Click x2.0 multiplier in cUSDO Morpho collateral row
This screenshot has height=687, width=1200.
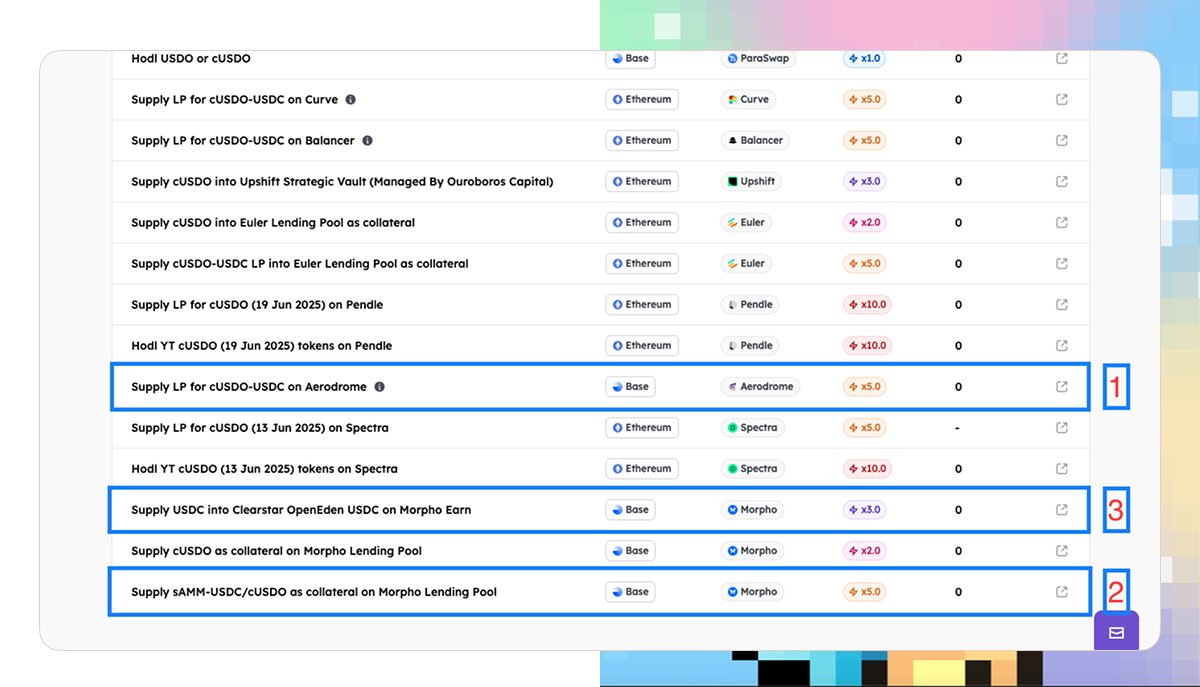point(864,550)
